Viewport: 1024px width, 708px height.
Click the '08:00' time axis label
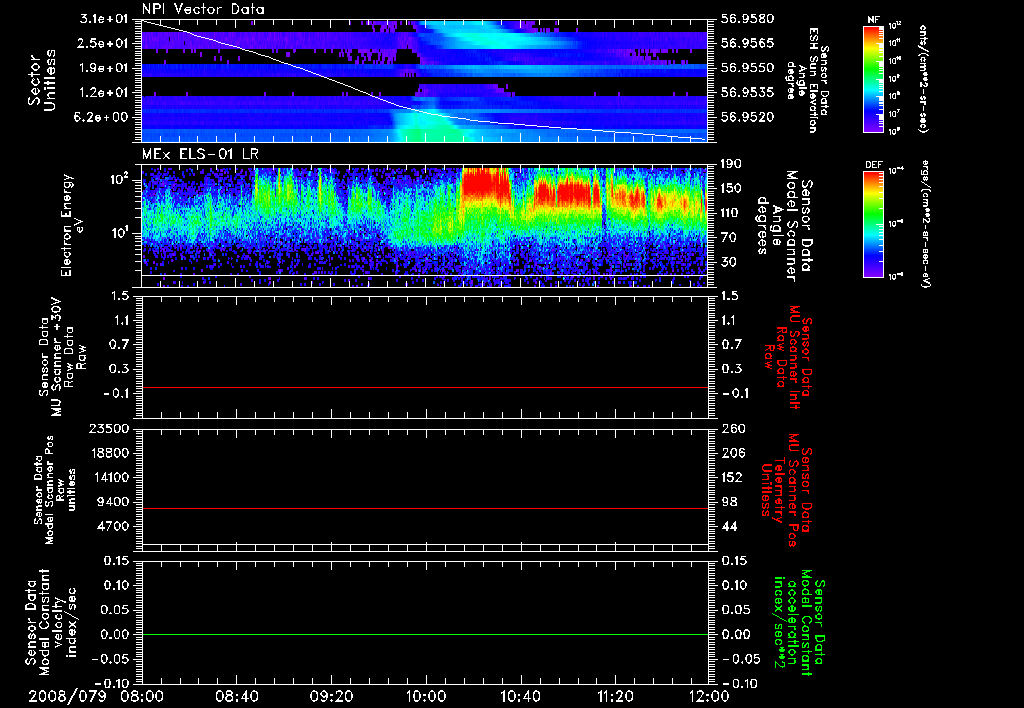[142, 696]
